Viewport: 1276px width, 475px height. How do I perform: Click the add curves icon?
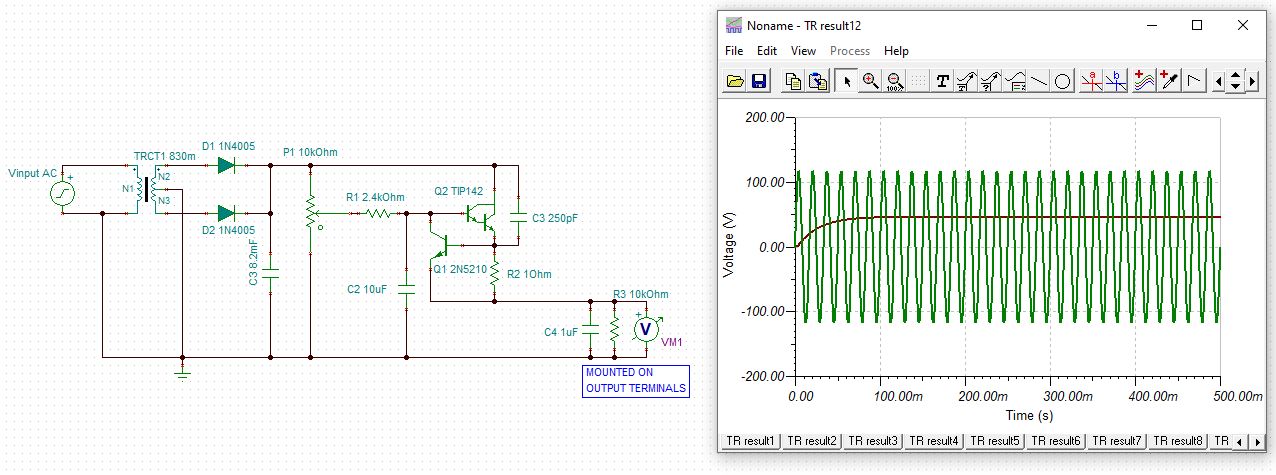point(1145,82)
